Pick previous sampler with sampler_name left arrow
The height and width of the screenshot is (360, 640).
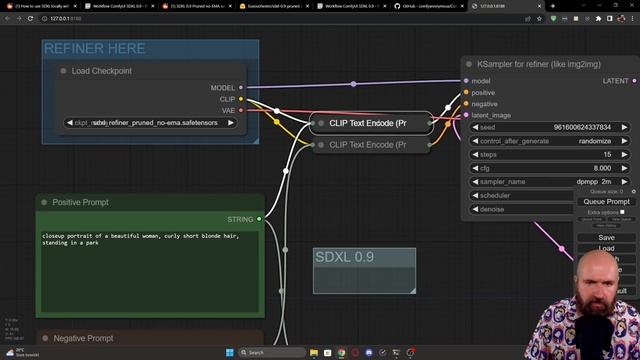pyautogui.click(x=476, y=182)
